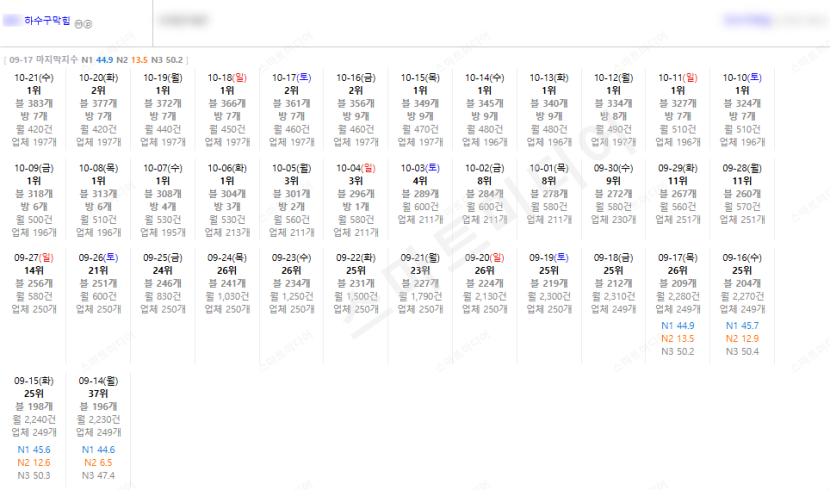Click the 블 377개 blog count

point(98,104)
